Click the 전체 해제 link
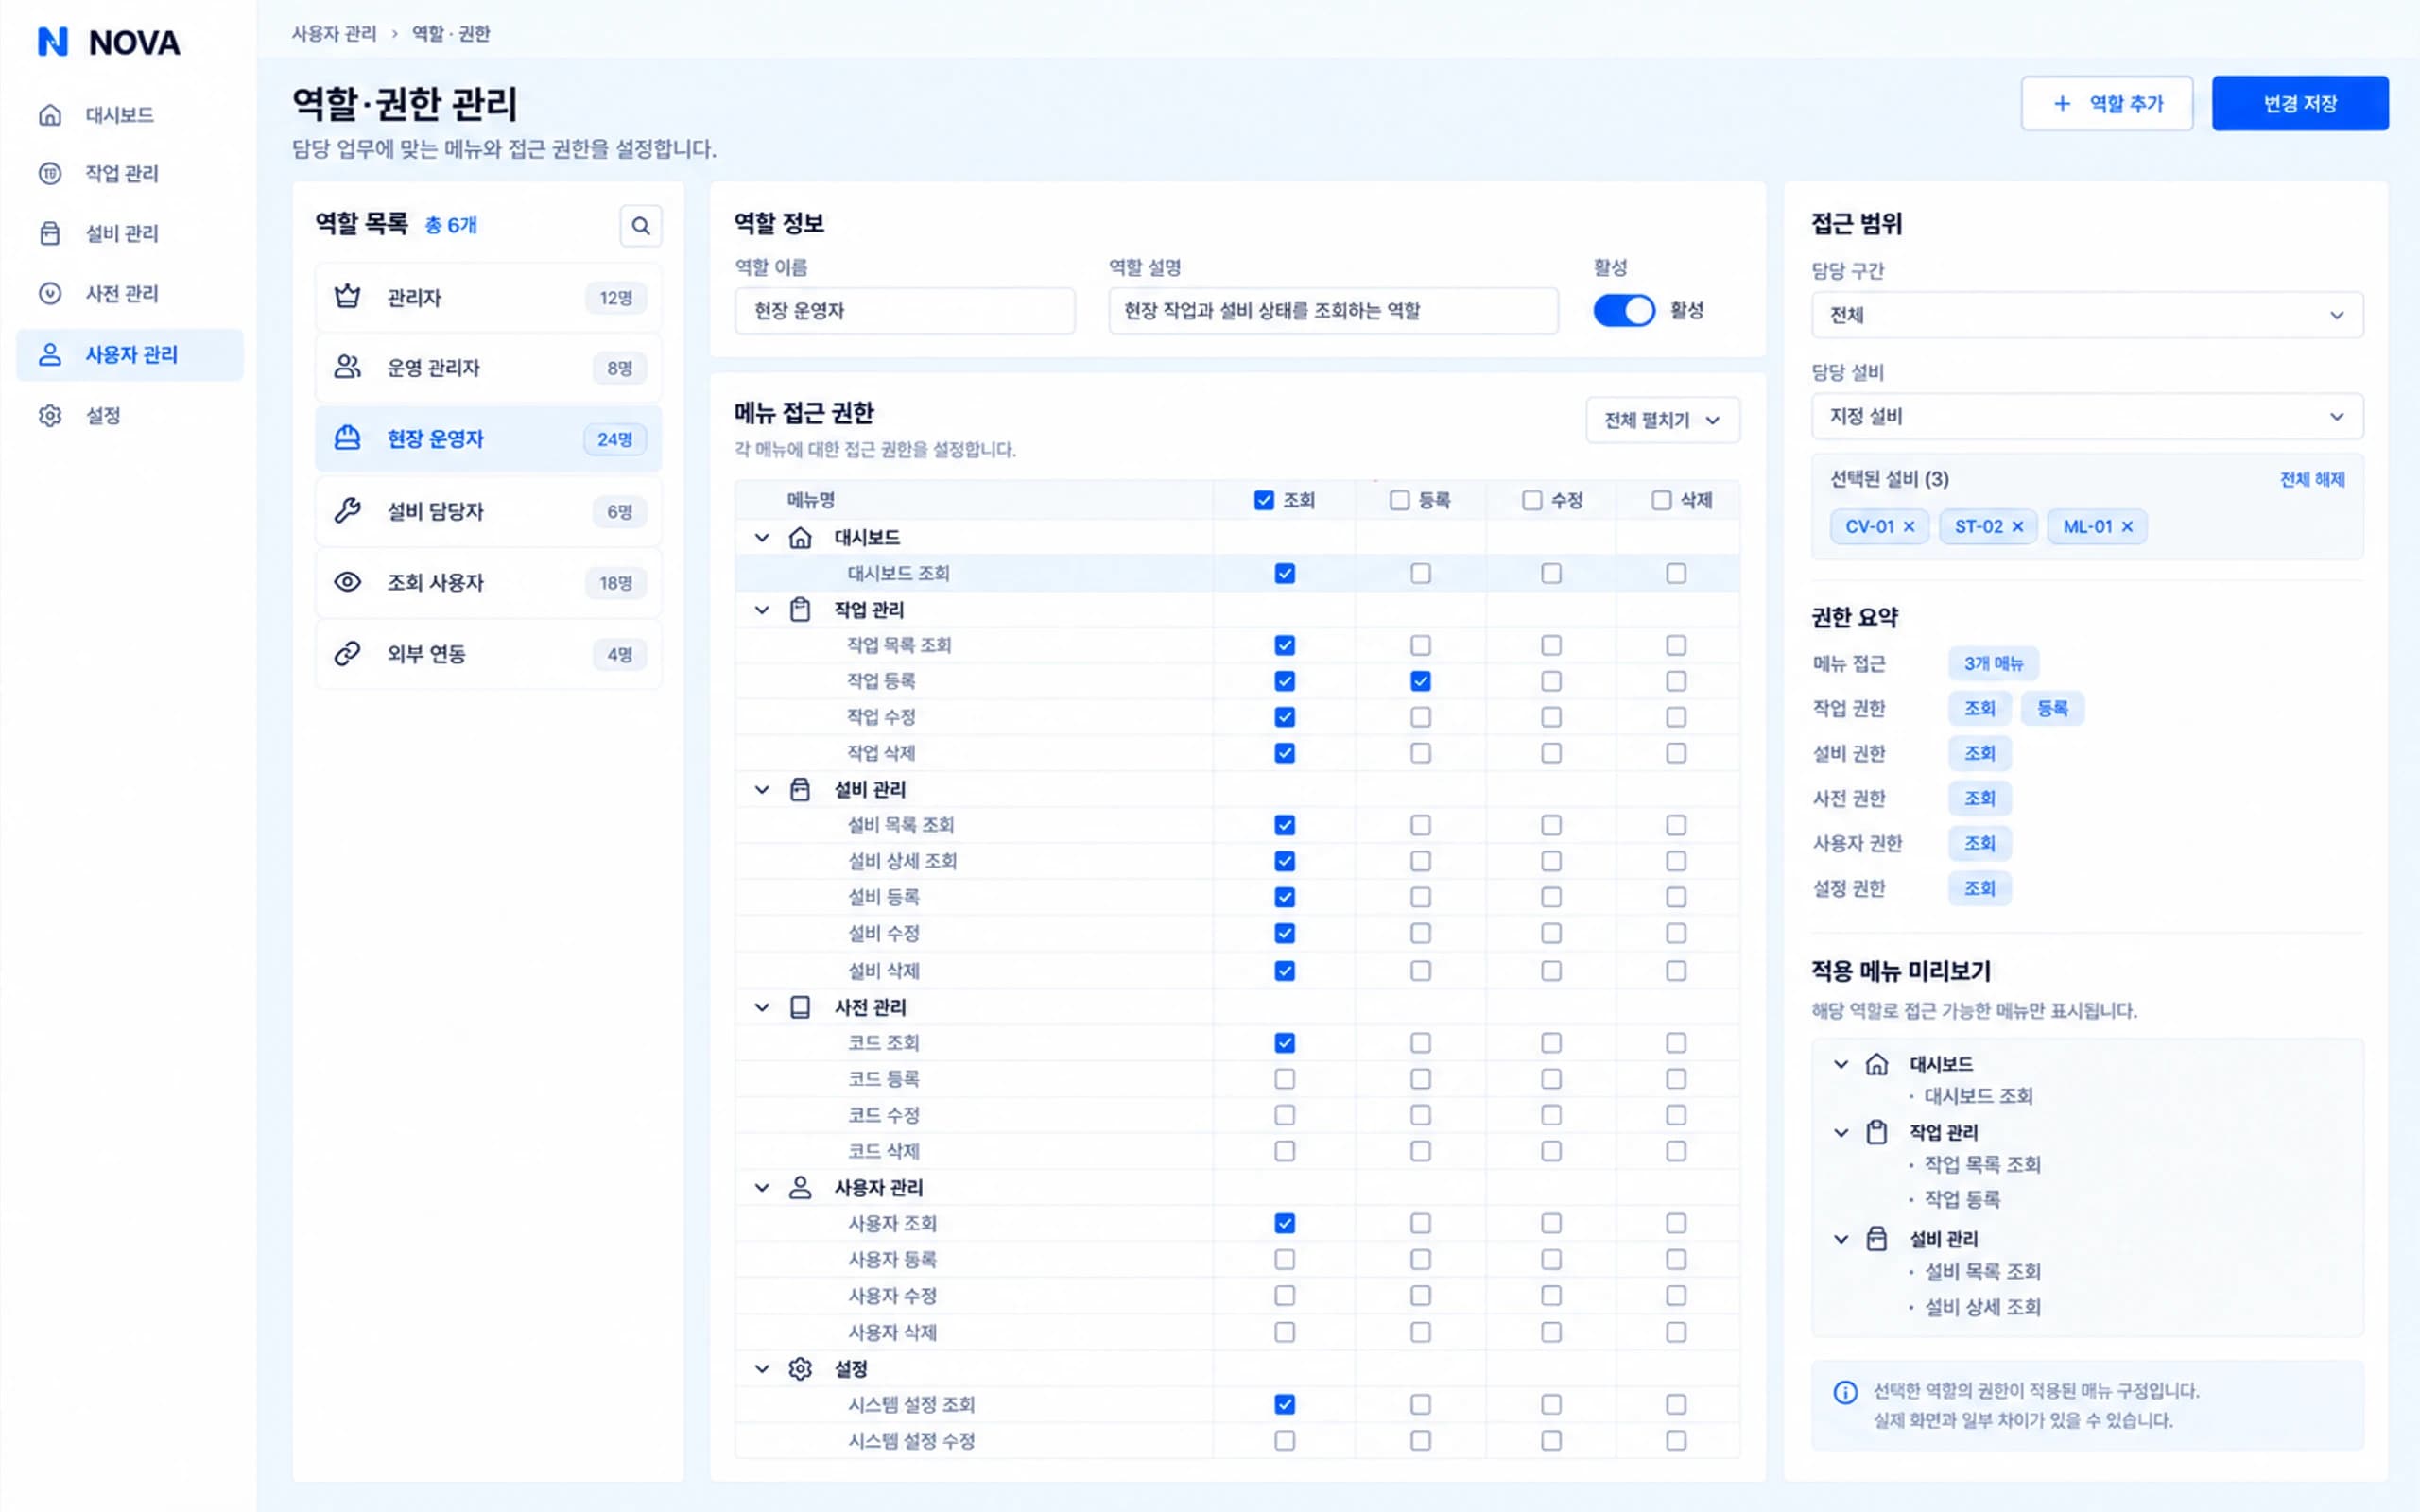The height and width of the screenshot is (1512, 2420). click(x=2312, y=480)
